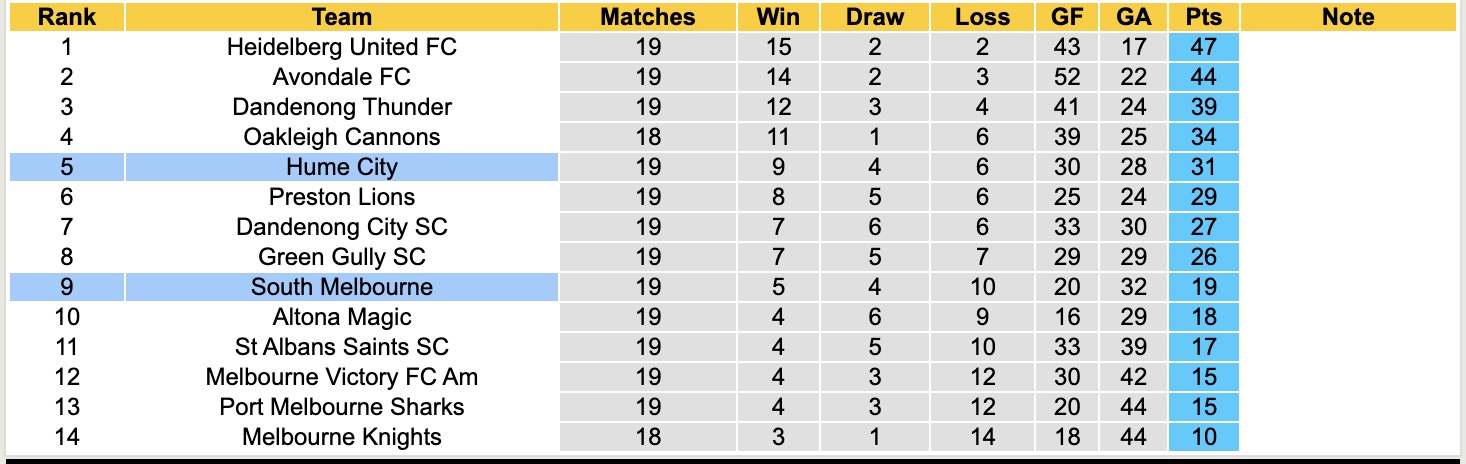Screen dimensions: 1466x464
Task: Click the 47 points cell for Heidelberg
Action: tap(1203, 47)
